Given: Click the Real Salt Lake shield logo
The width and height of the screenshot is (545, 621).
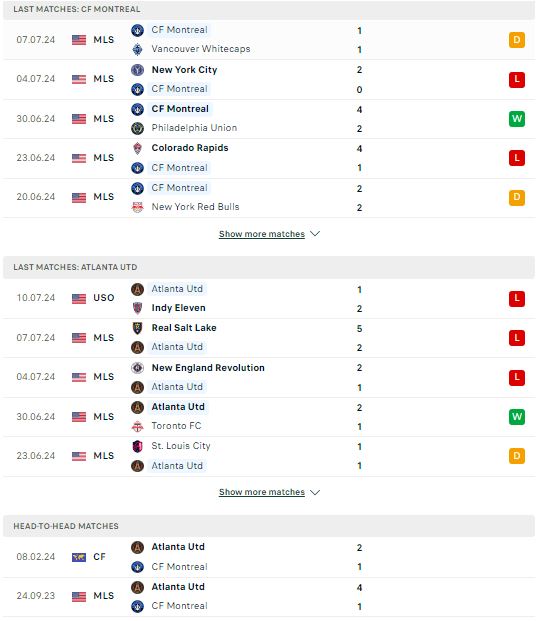Looking at the screenshot, I should (x=137, y=328).
